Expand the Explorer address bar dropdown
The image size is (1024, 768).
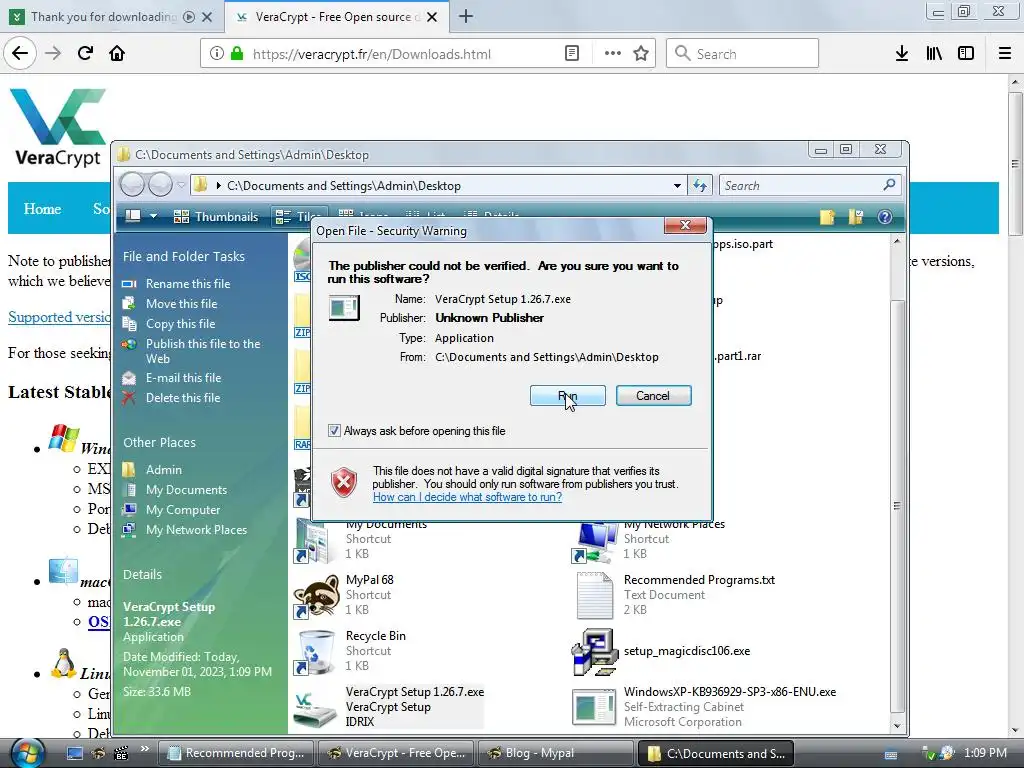coord(677,185)
